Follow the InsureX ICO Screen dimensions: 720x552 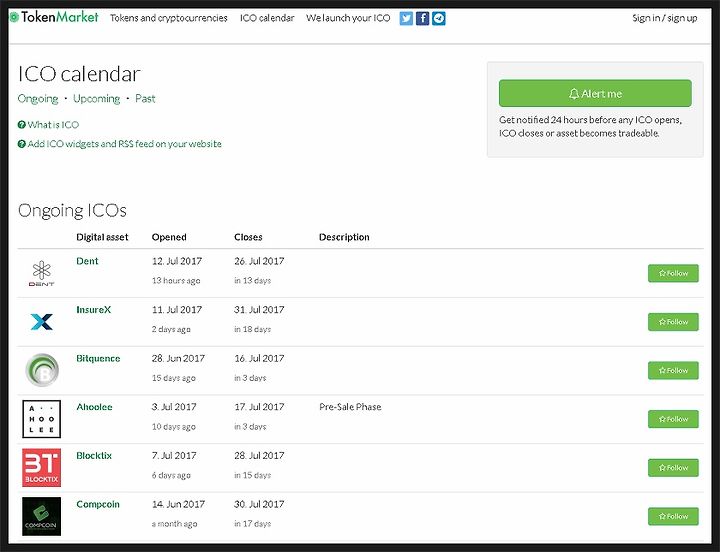tap(673, 322)
